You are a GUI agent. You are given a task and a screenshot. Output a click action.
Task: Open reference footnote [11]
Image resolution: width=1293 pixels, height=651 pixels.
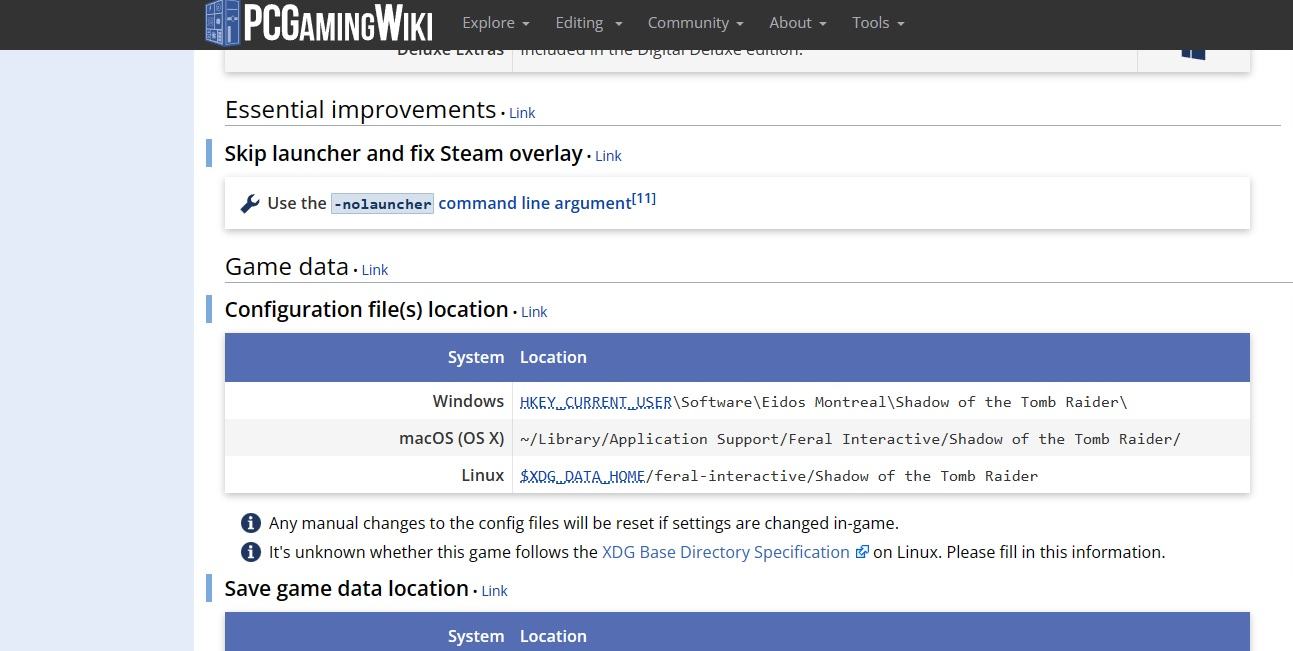click(644, 198)
